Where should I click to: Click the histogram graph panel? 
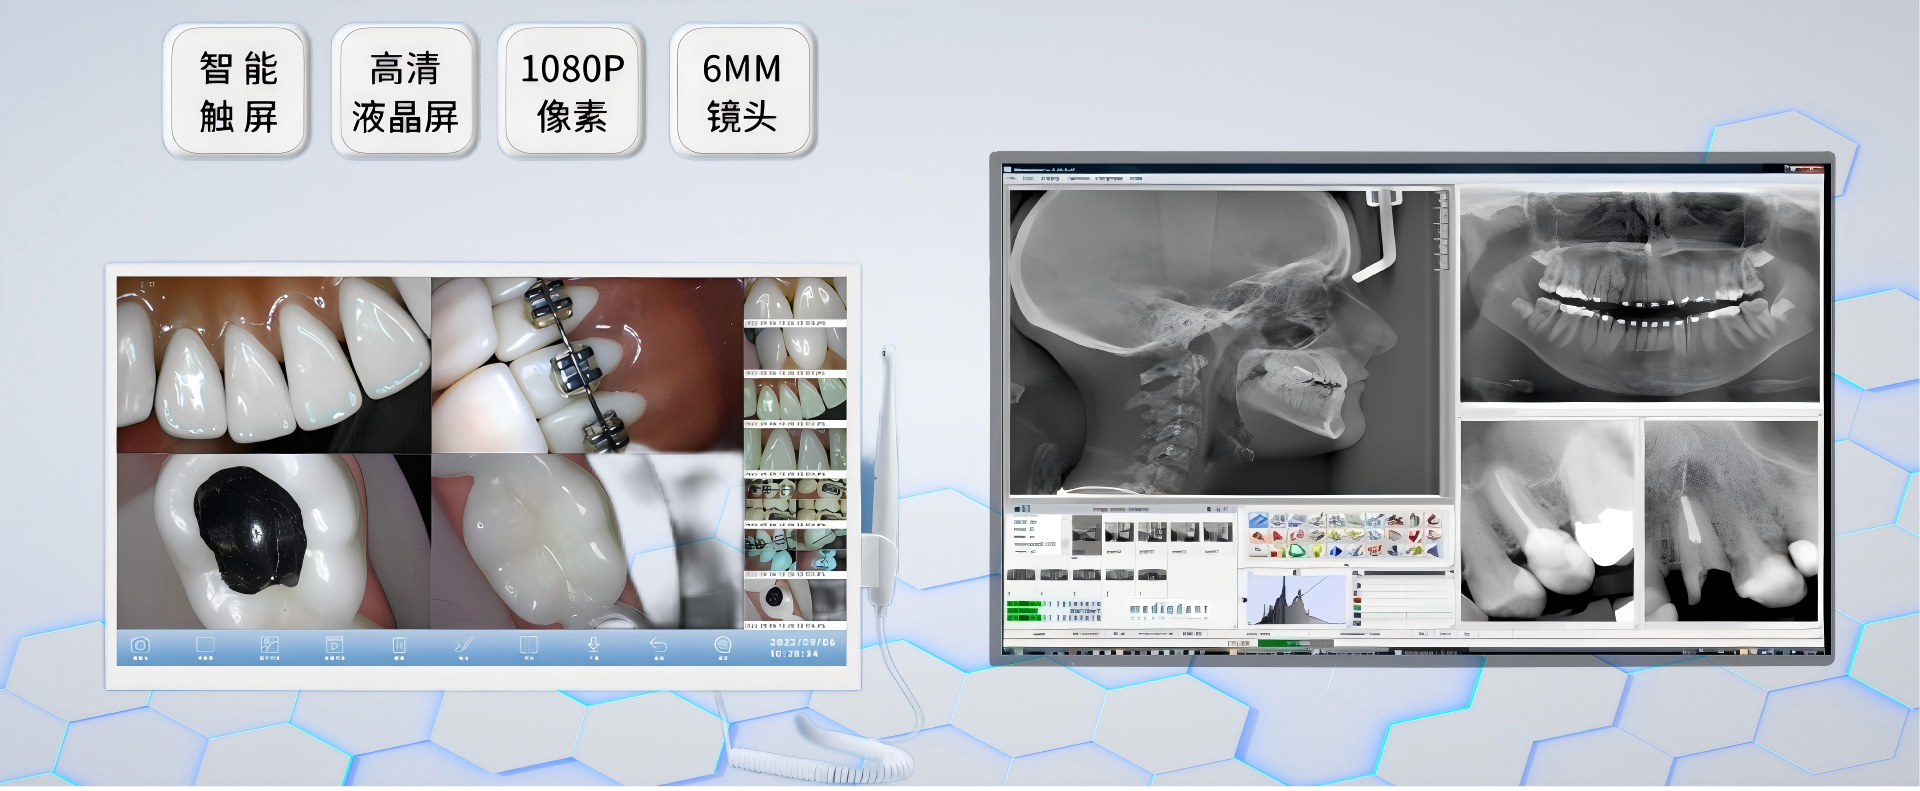tap(1294, 599)
